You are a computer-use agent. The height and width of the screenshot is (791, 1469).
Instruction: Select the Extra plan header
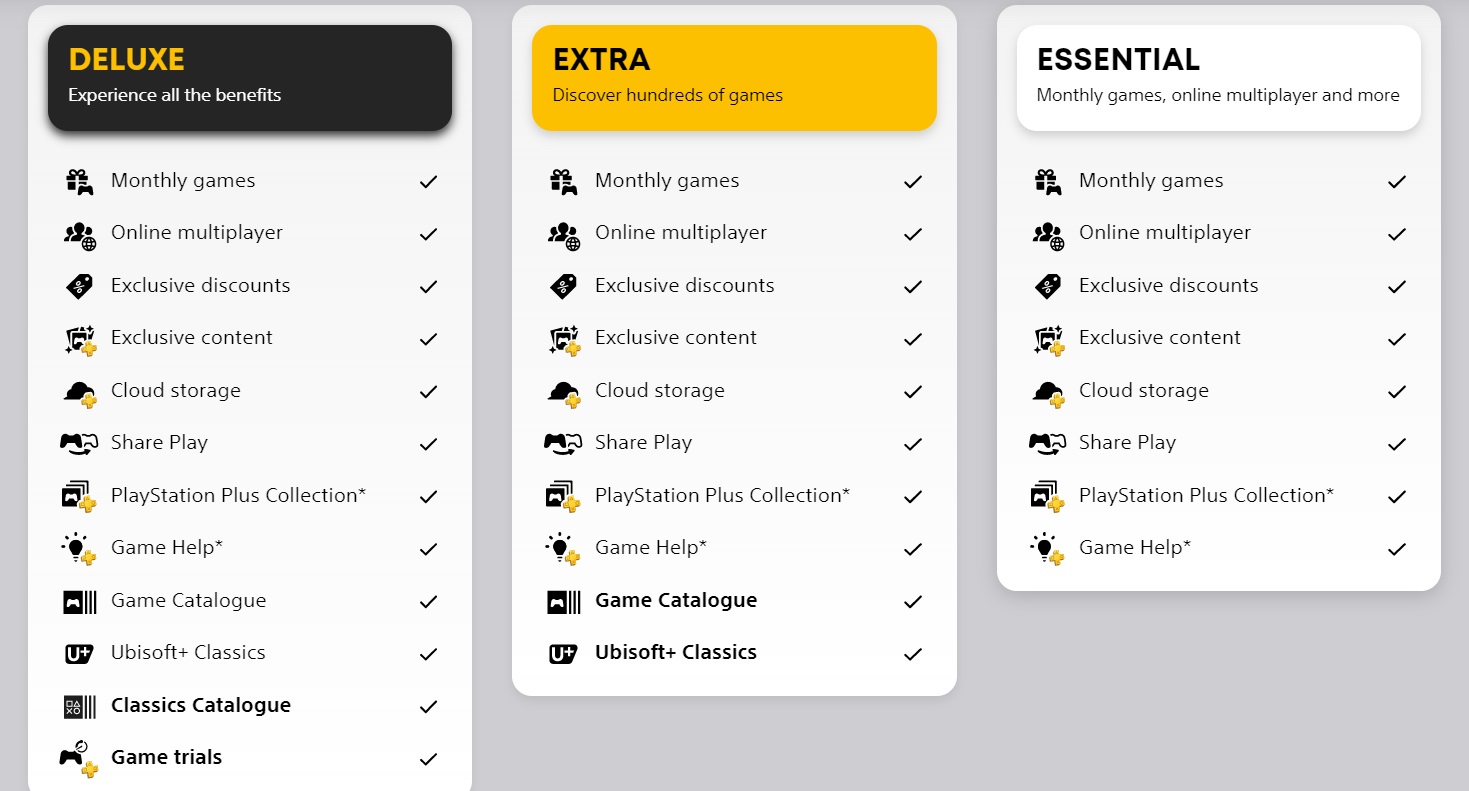click(734, 77)
